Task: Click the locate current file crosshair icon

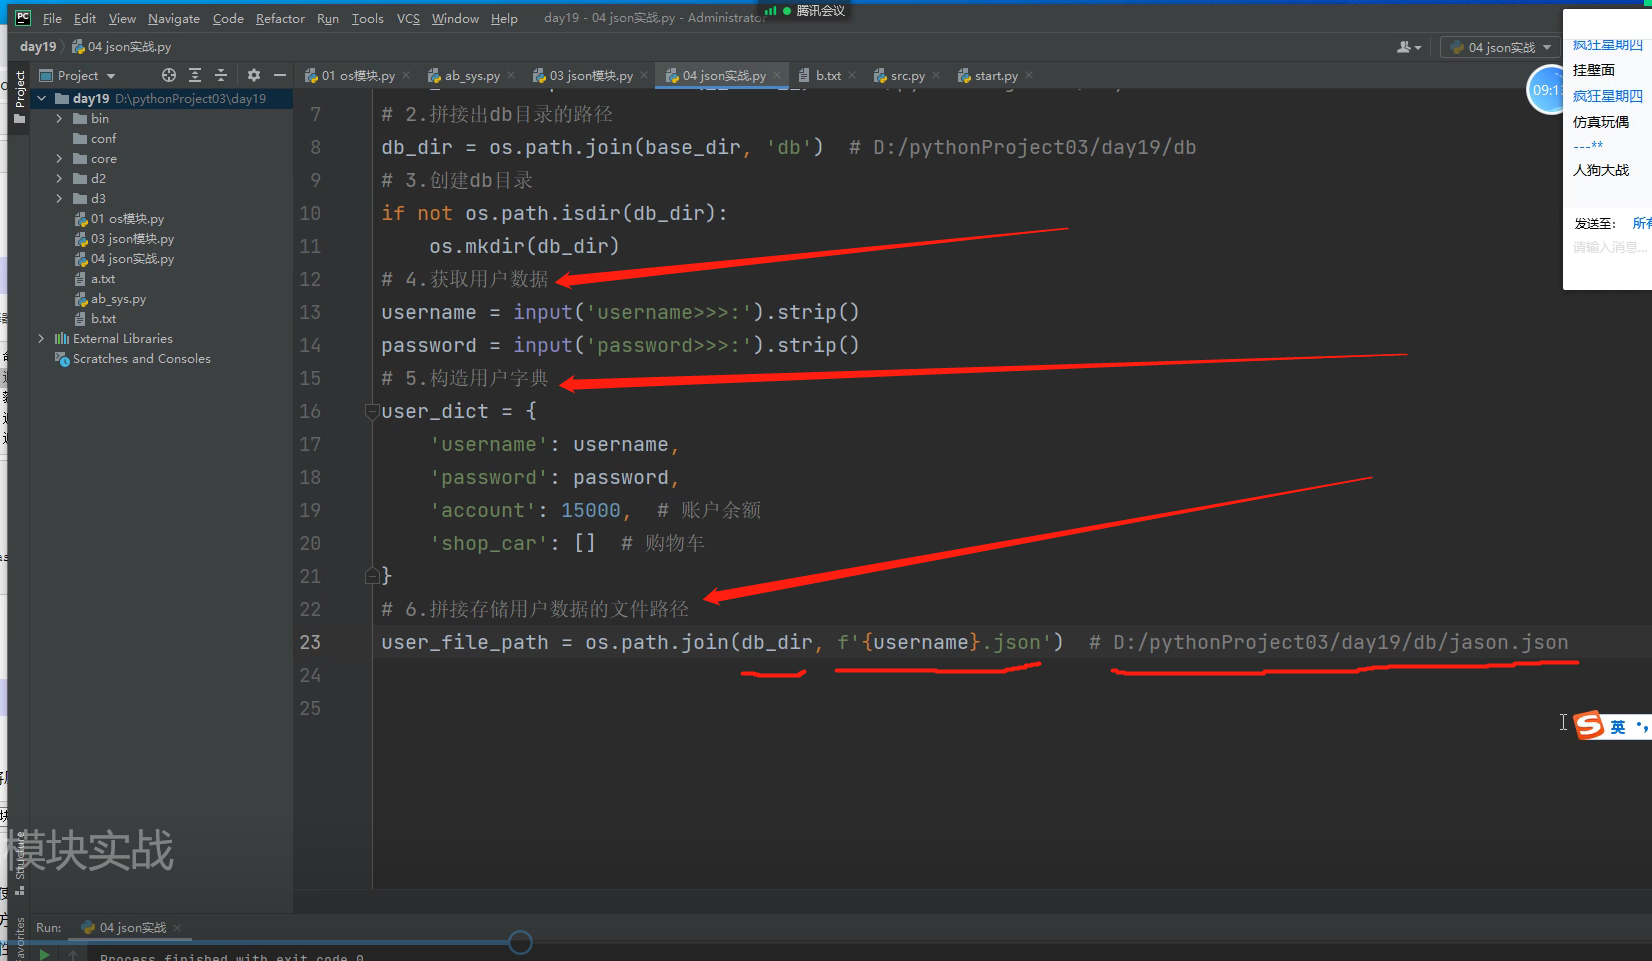Action: pos(169,75)
